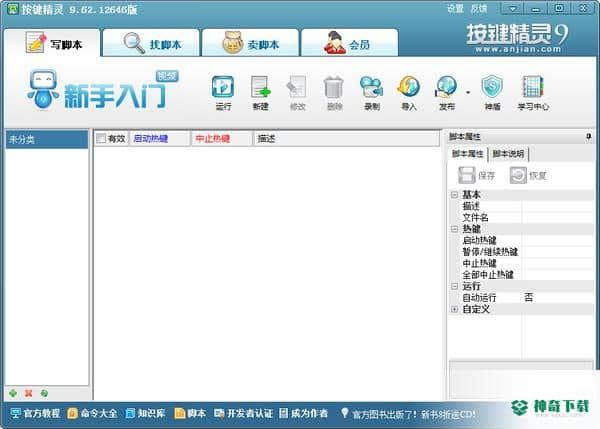
Task: Import a script using 导入 icon
Action: 409,93
